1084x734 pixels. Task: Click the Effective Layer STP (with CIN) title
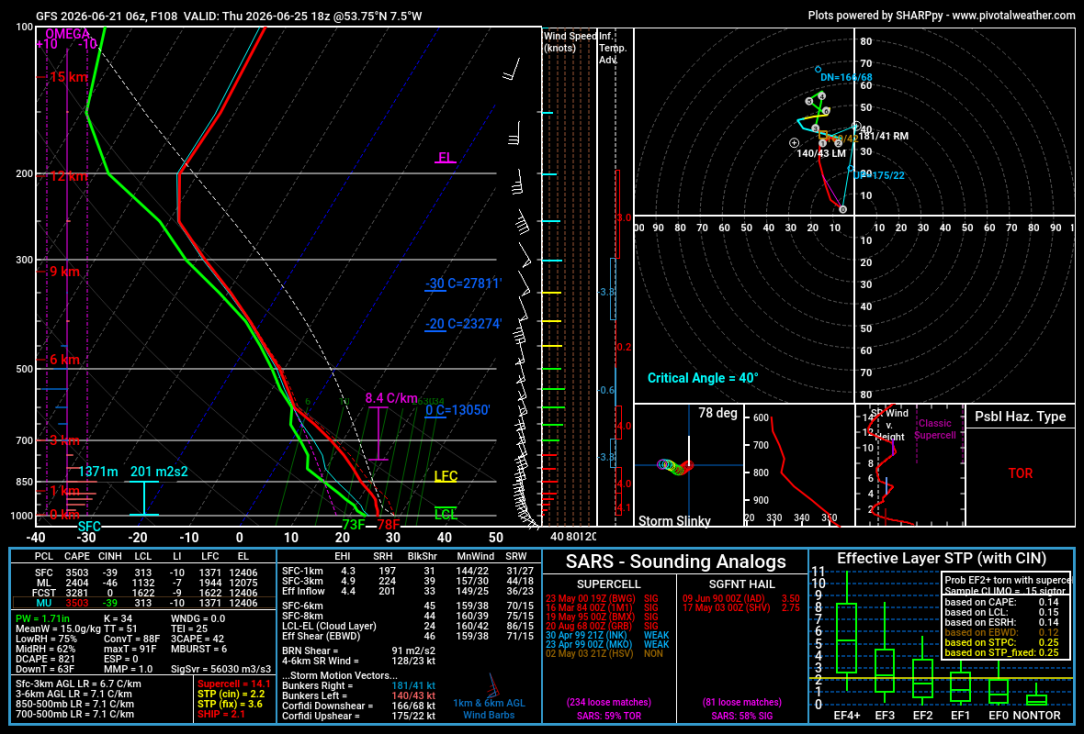[x=942, y=558]
